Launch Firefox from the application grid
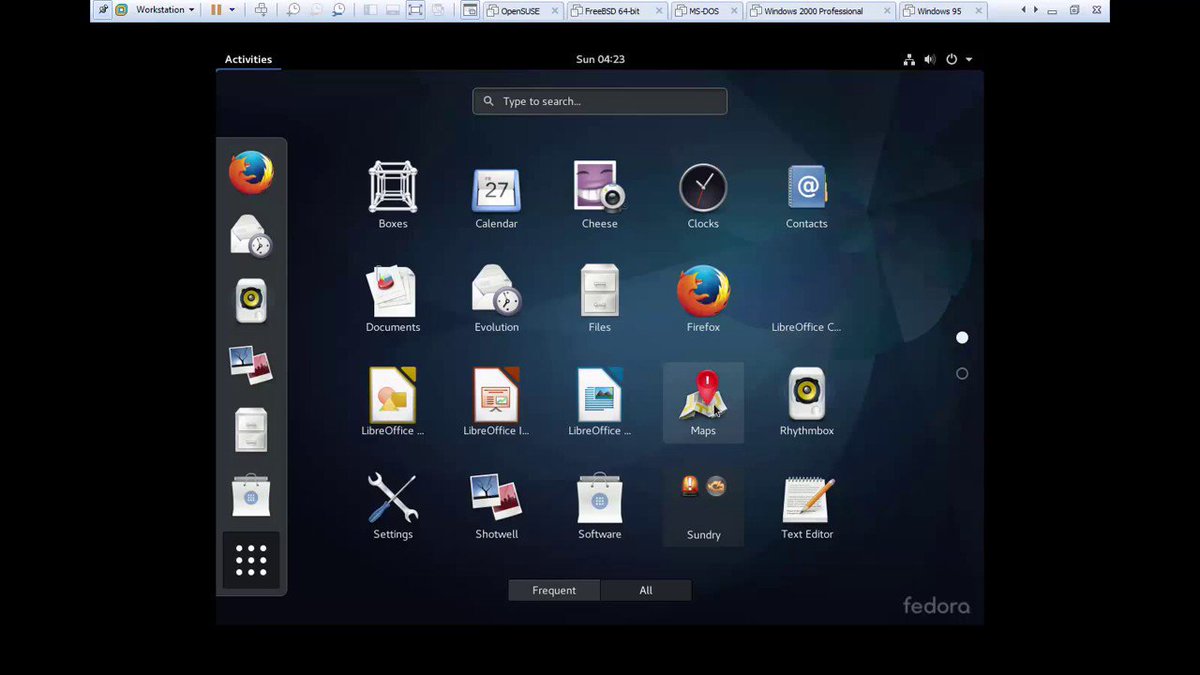This screenshot has width=1200, height=675. pos(703,298)
